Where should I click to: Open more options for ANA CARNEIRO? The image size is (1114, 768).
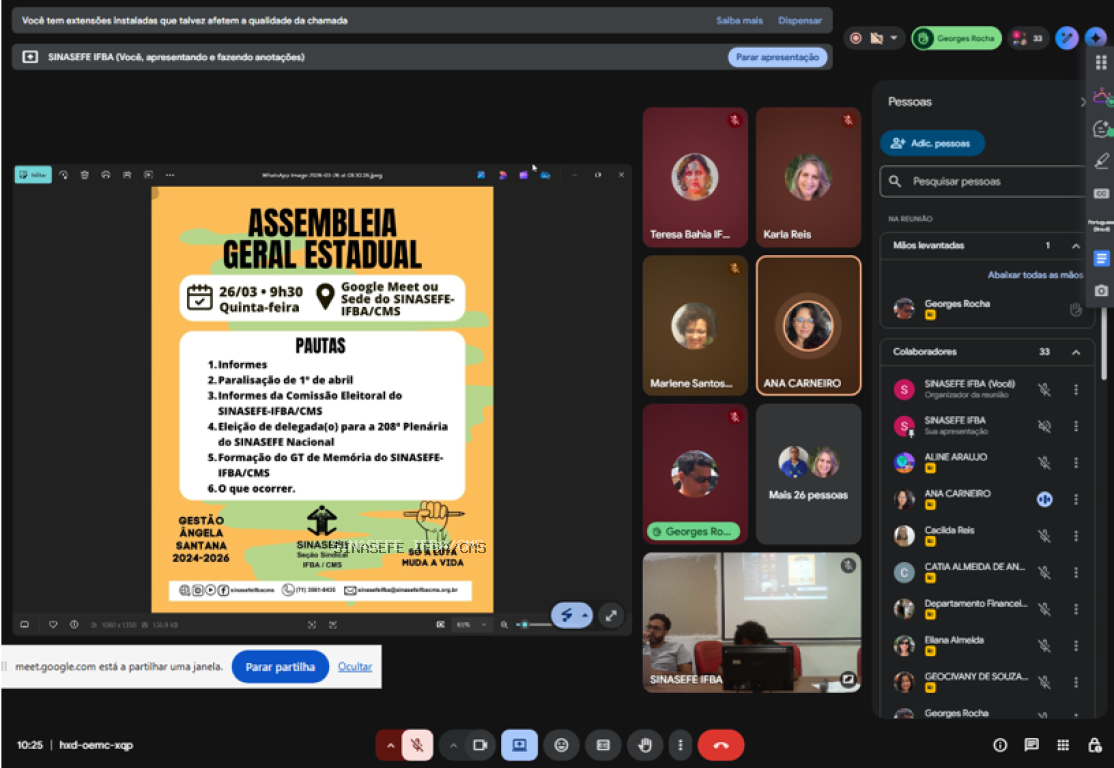click(x=1076, y=499)
